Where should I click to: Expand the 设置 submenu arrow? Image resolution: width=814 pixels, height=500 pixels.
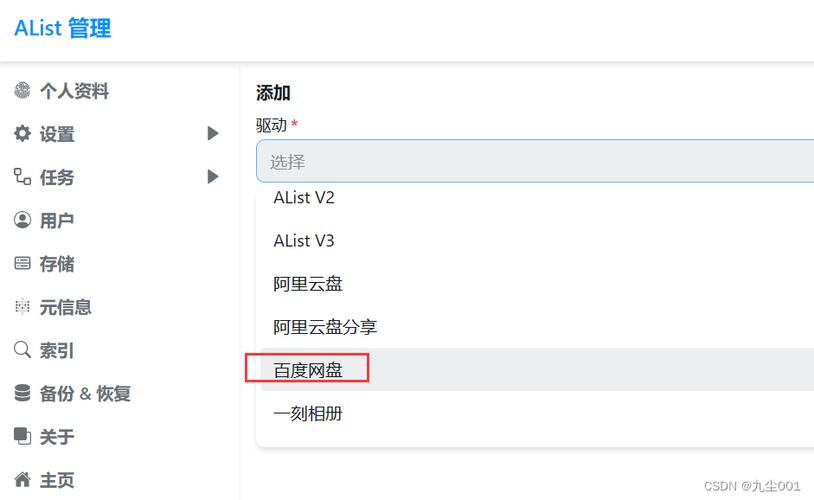(x=212, y=133)
